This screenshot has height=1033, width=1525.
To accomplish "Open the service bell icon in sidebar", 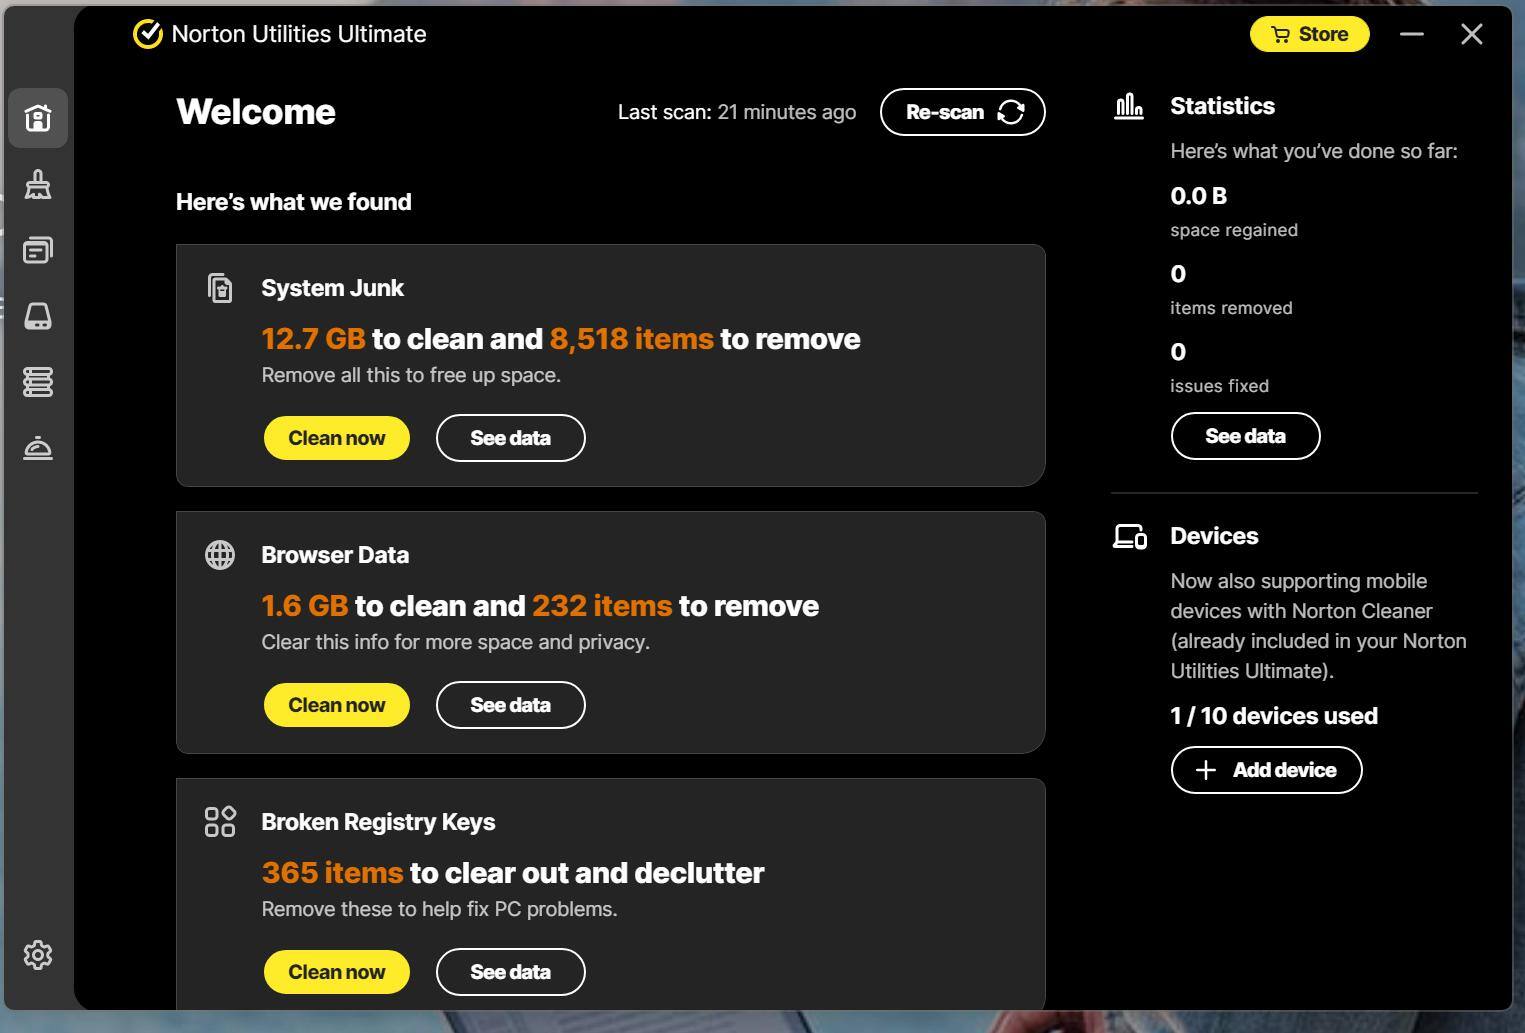I will click(x=38, y=448).
